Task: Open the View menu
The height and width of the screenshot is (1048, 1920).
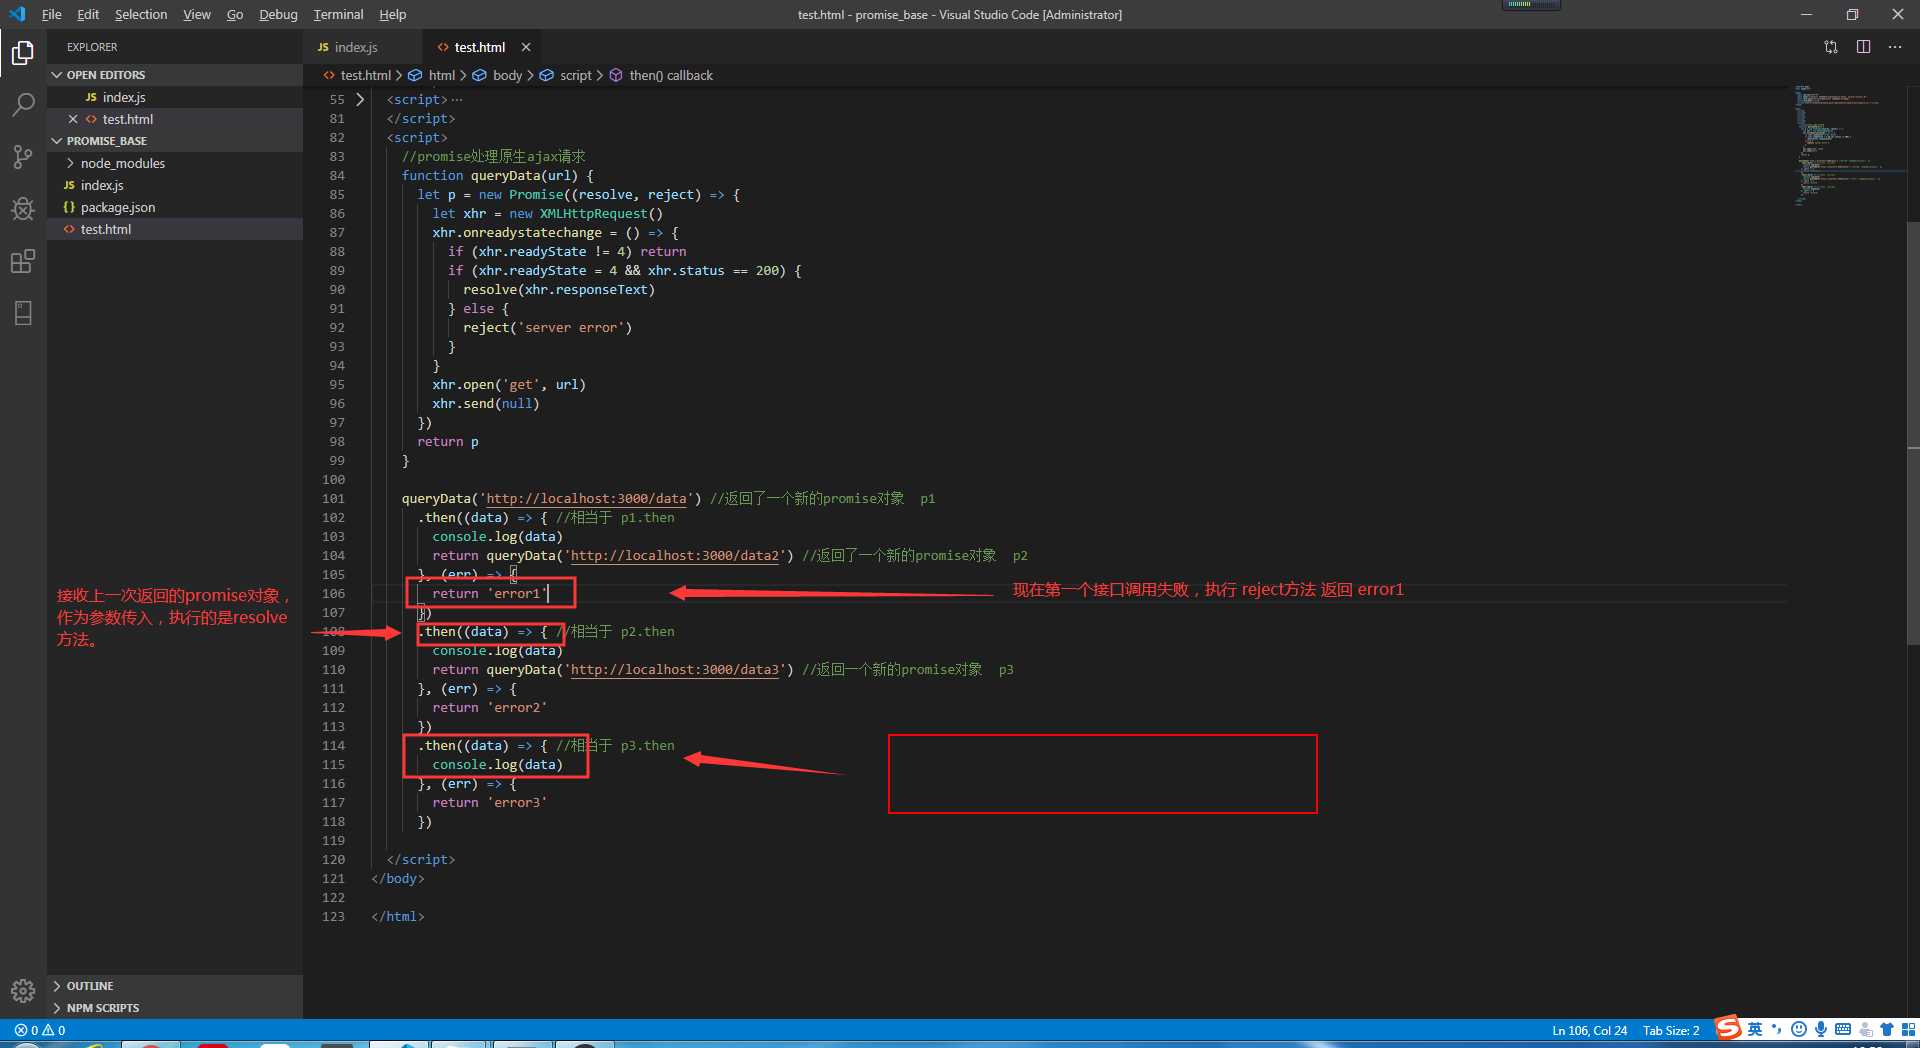Action: 197,14
